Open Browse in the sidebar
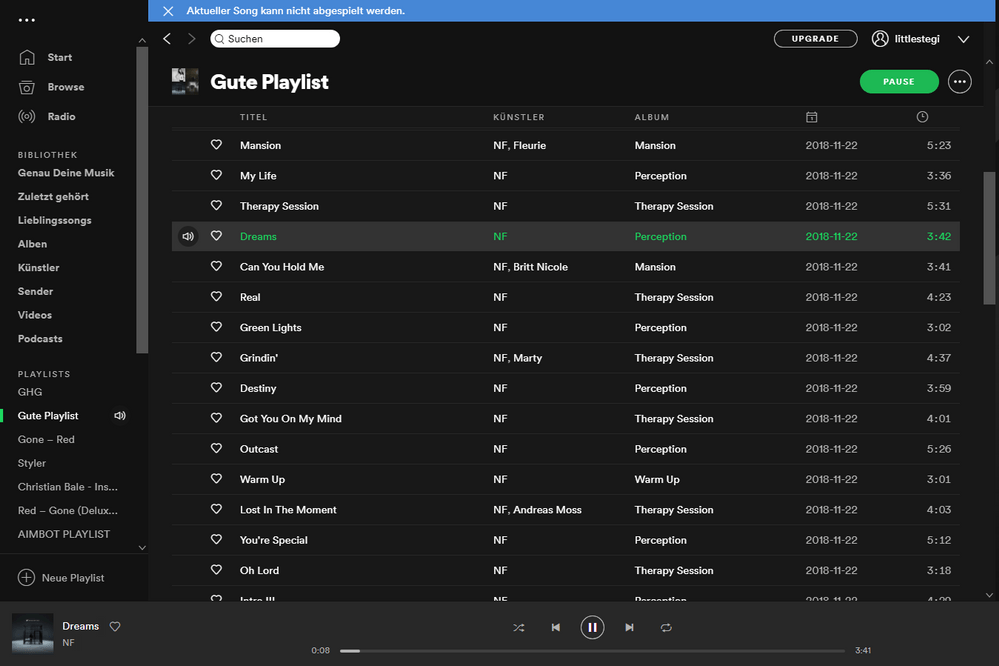999x666 pixels. [65, 87]
